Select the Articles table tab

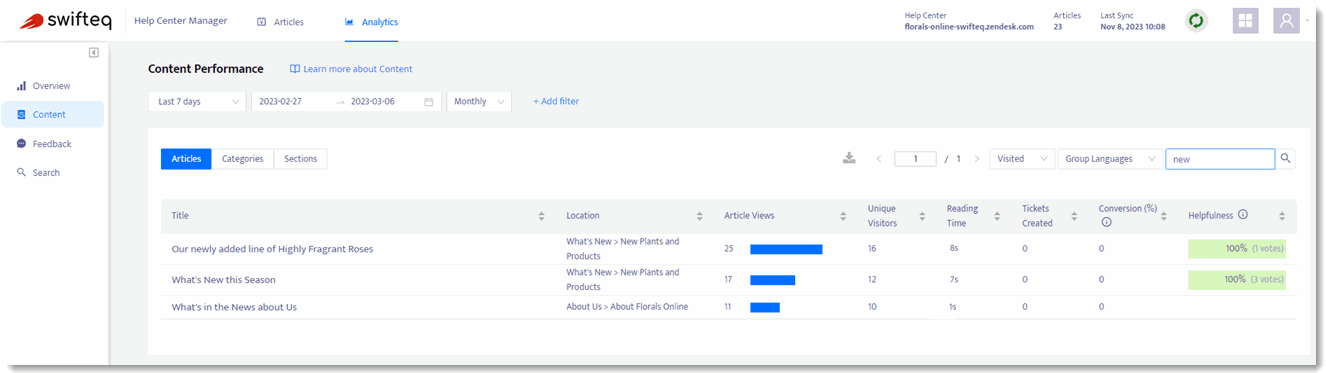click(186, 158)
